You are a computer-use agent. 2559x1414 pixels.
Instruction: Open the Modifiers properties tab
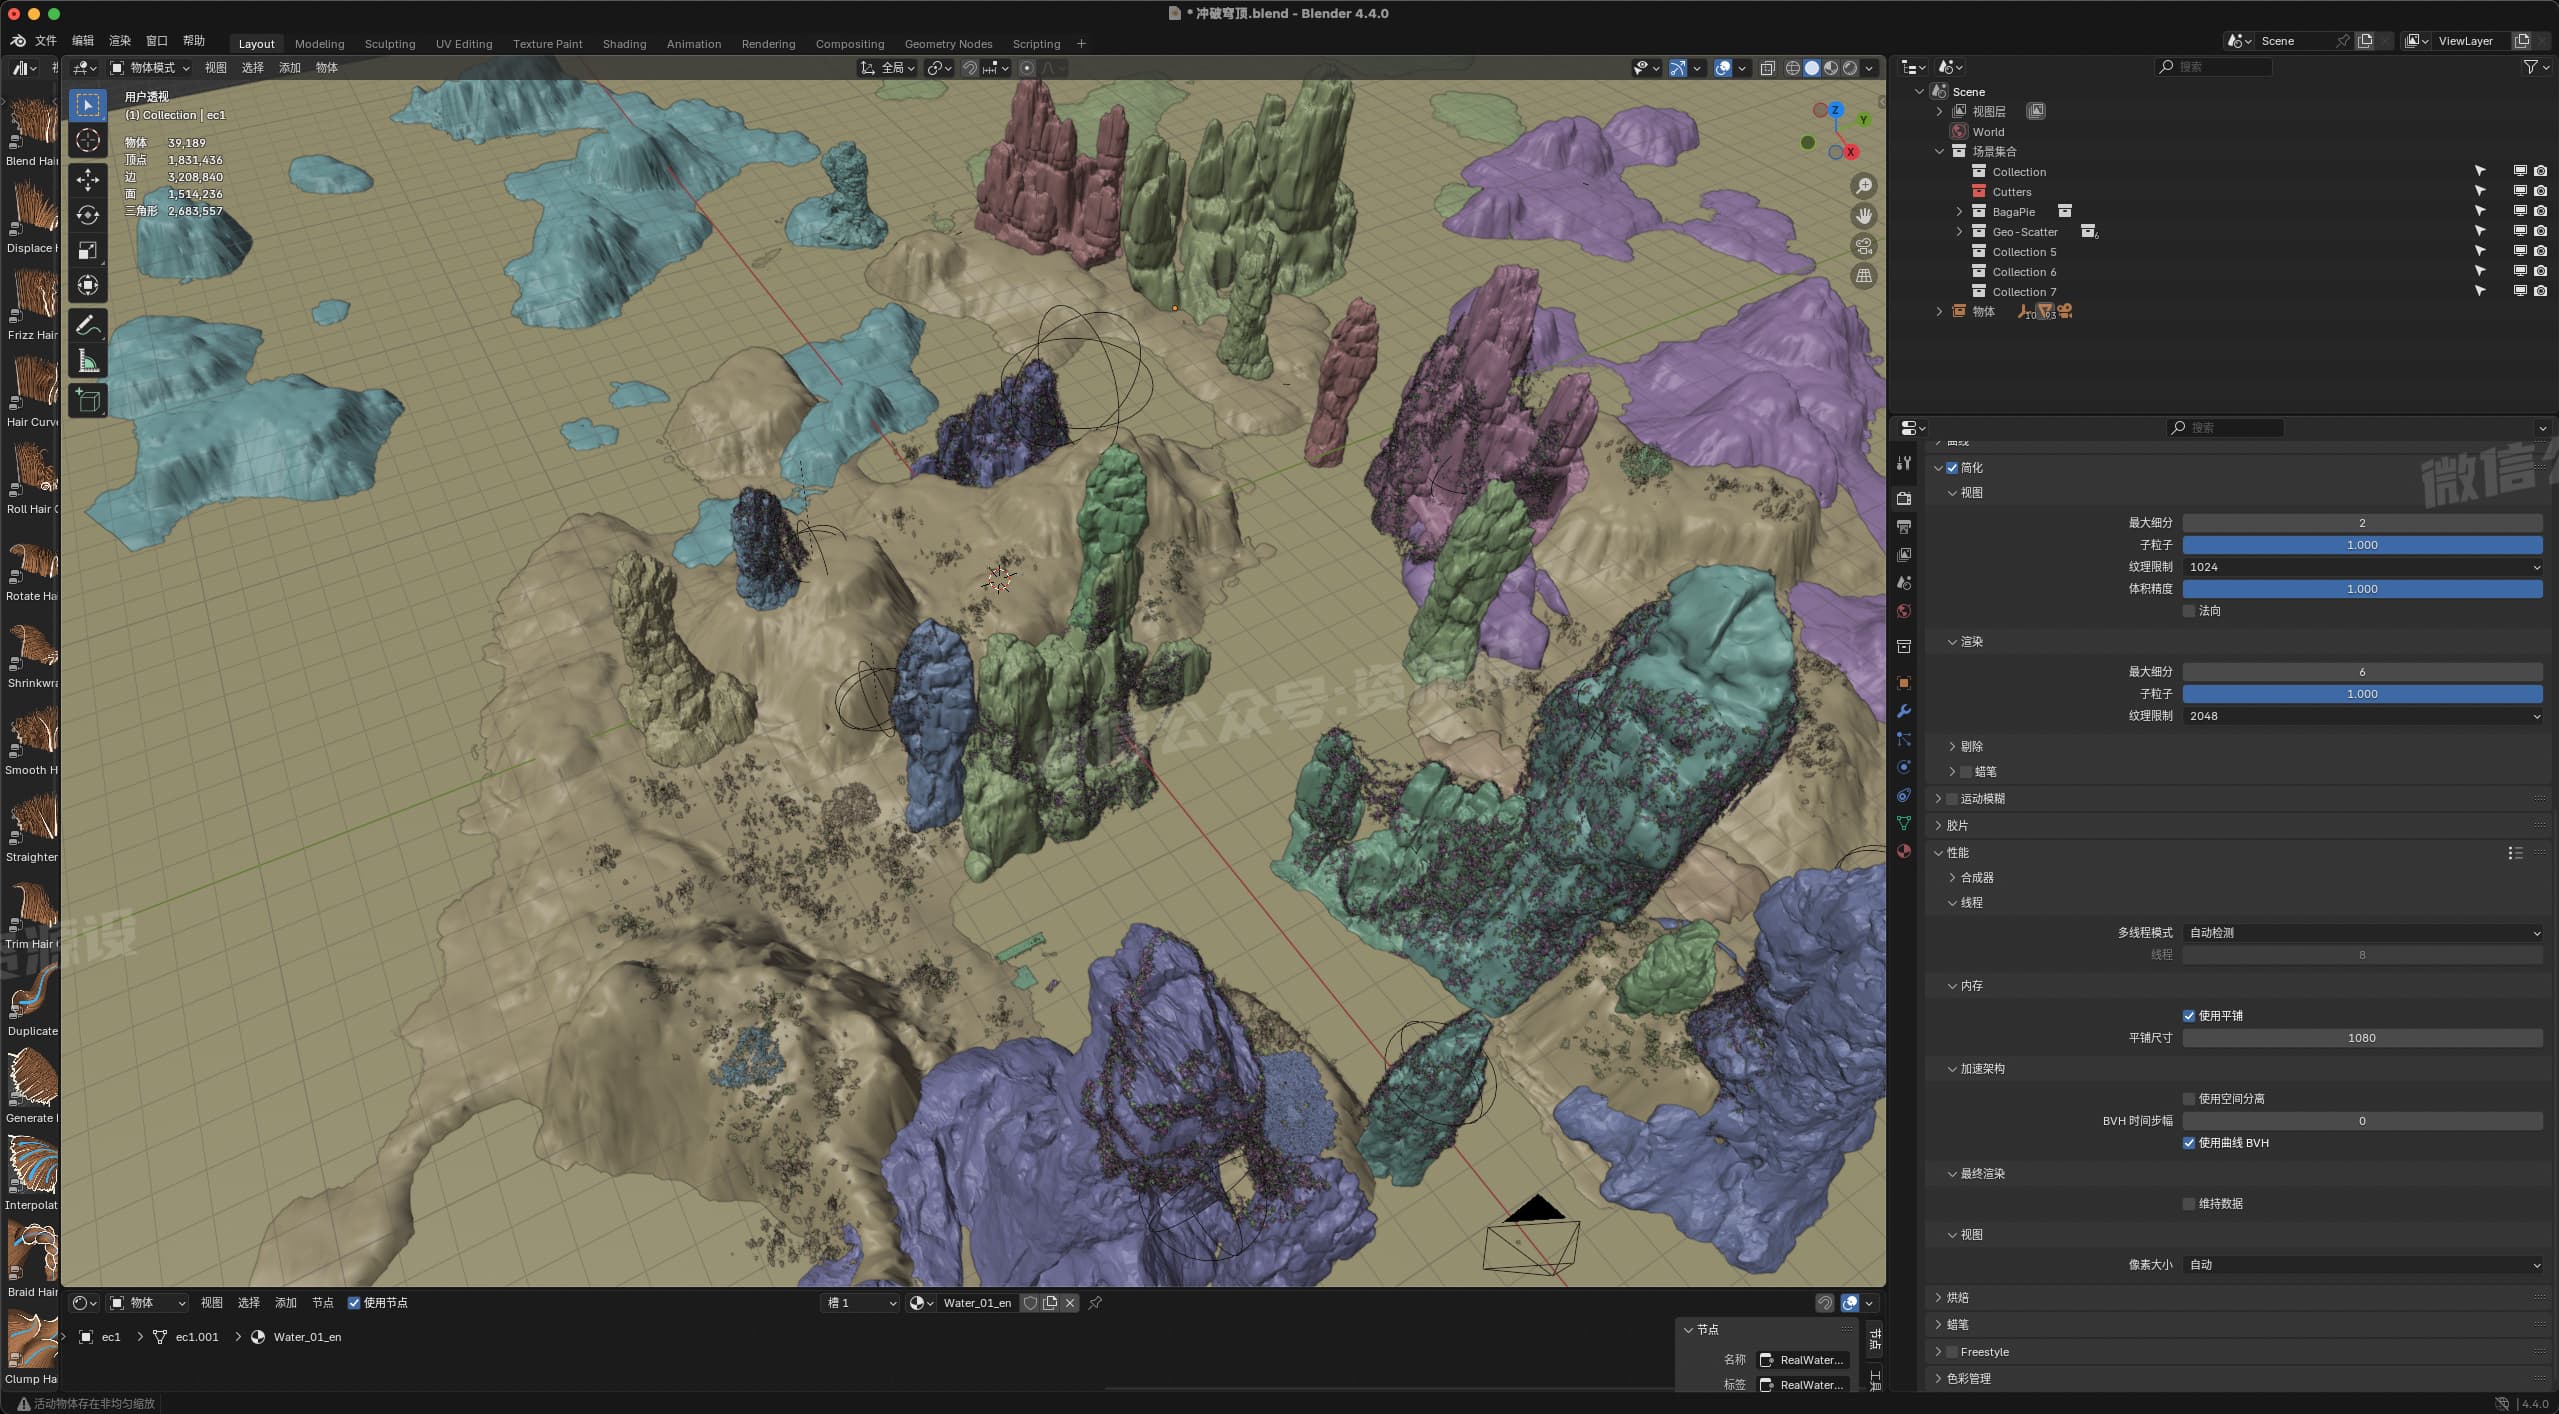pos(1904,711)
